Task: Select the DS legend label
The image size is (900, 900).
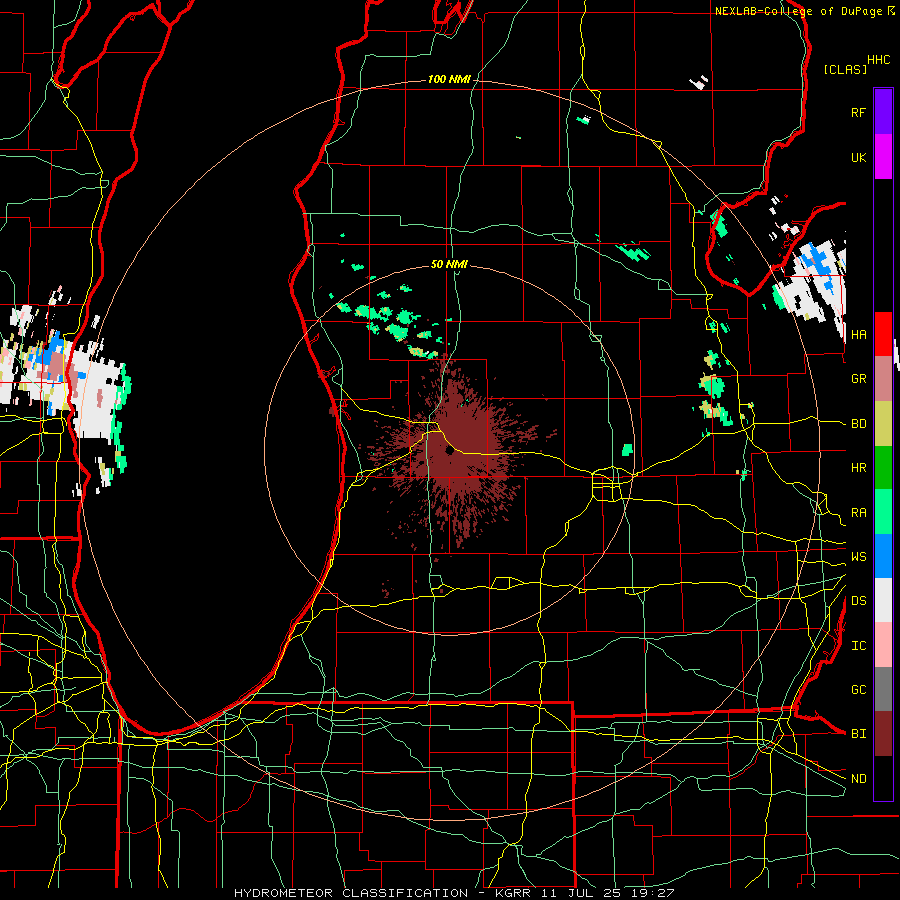Action: coord(858,601)
